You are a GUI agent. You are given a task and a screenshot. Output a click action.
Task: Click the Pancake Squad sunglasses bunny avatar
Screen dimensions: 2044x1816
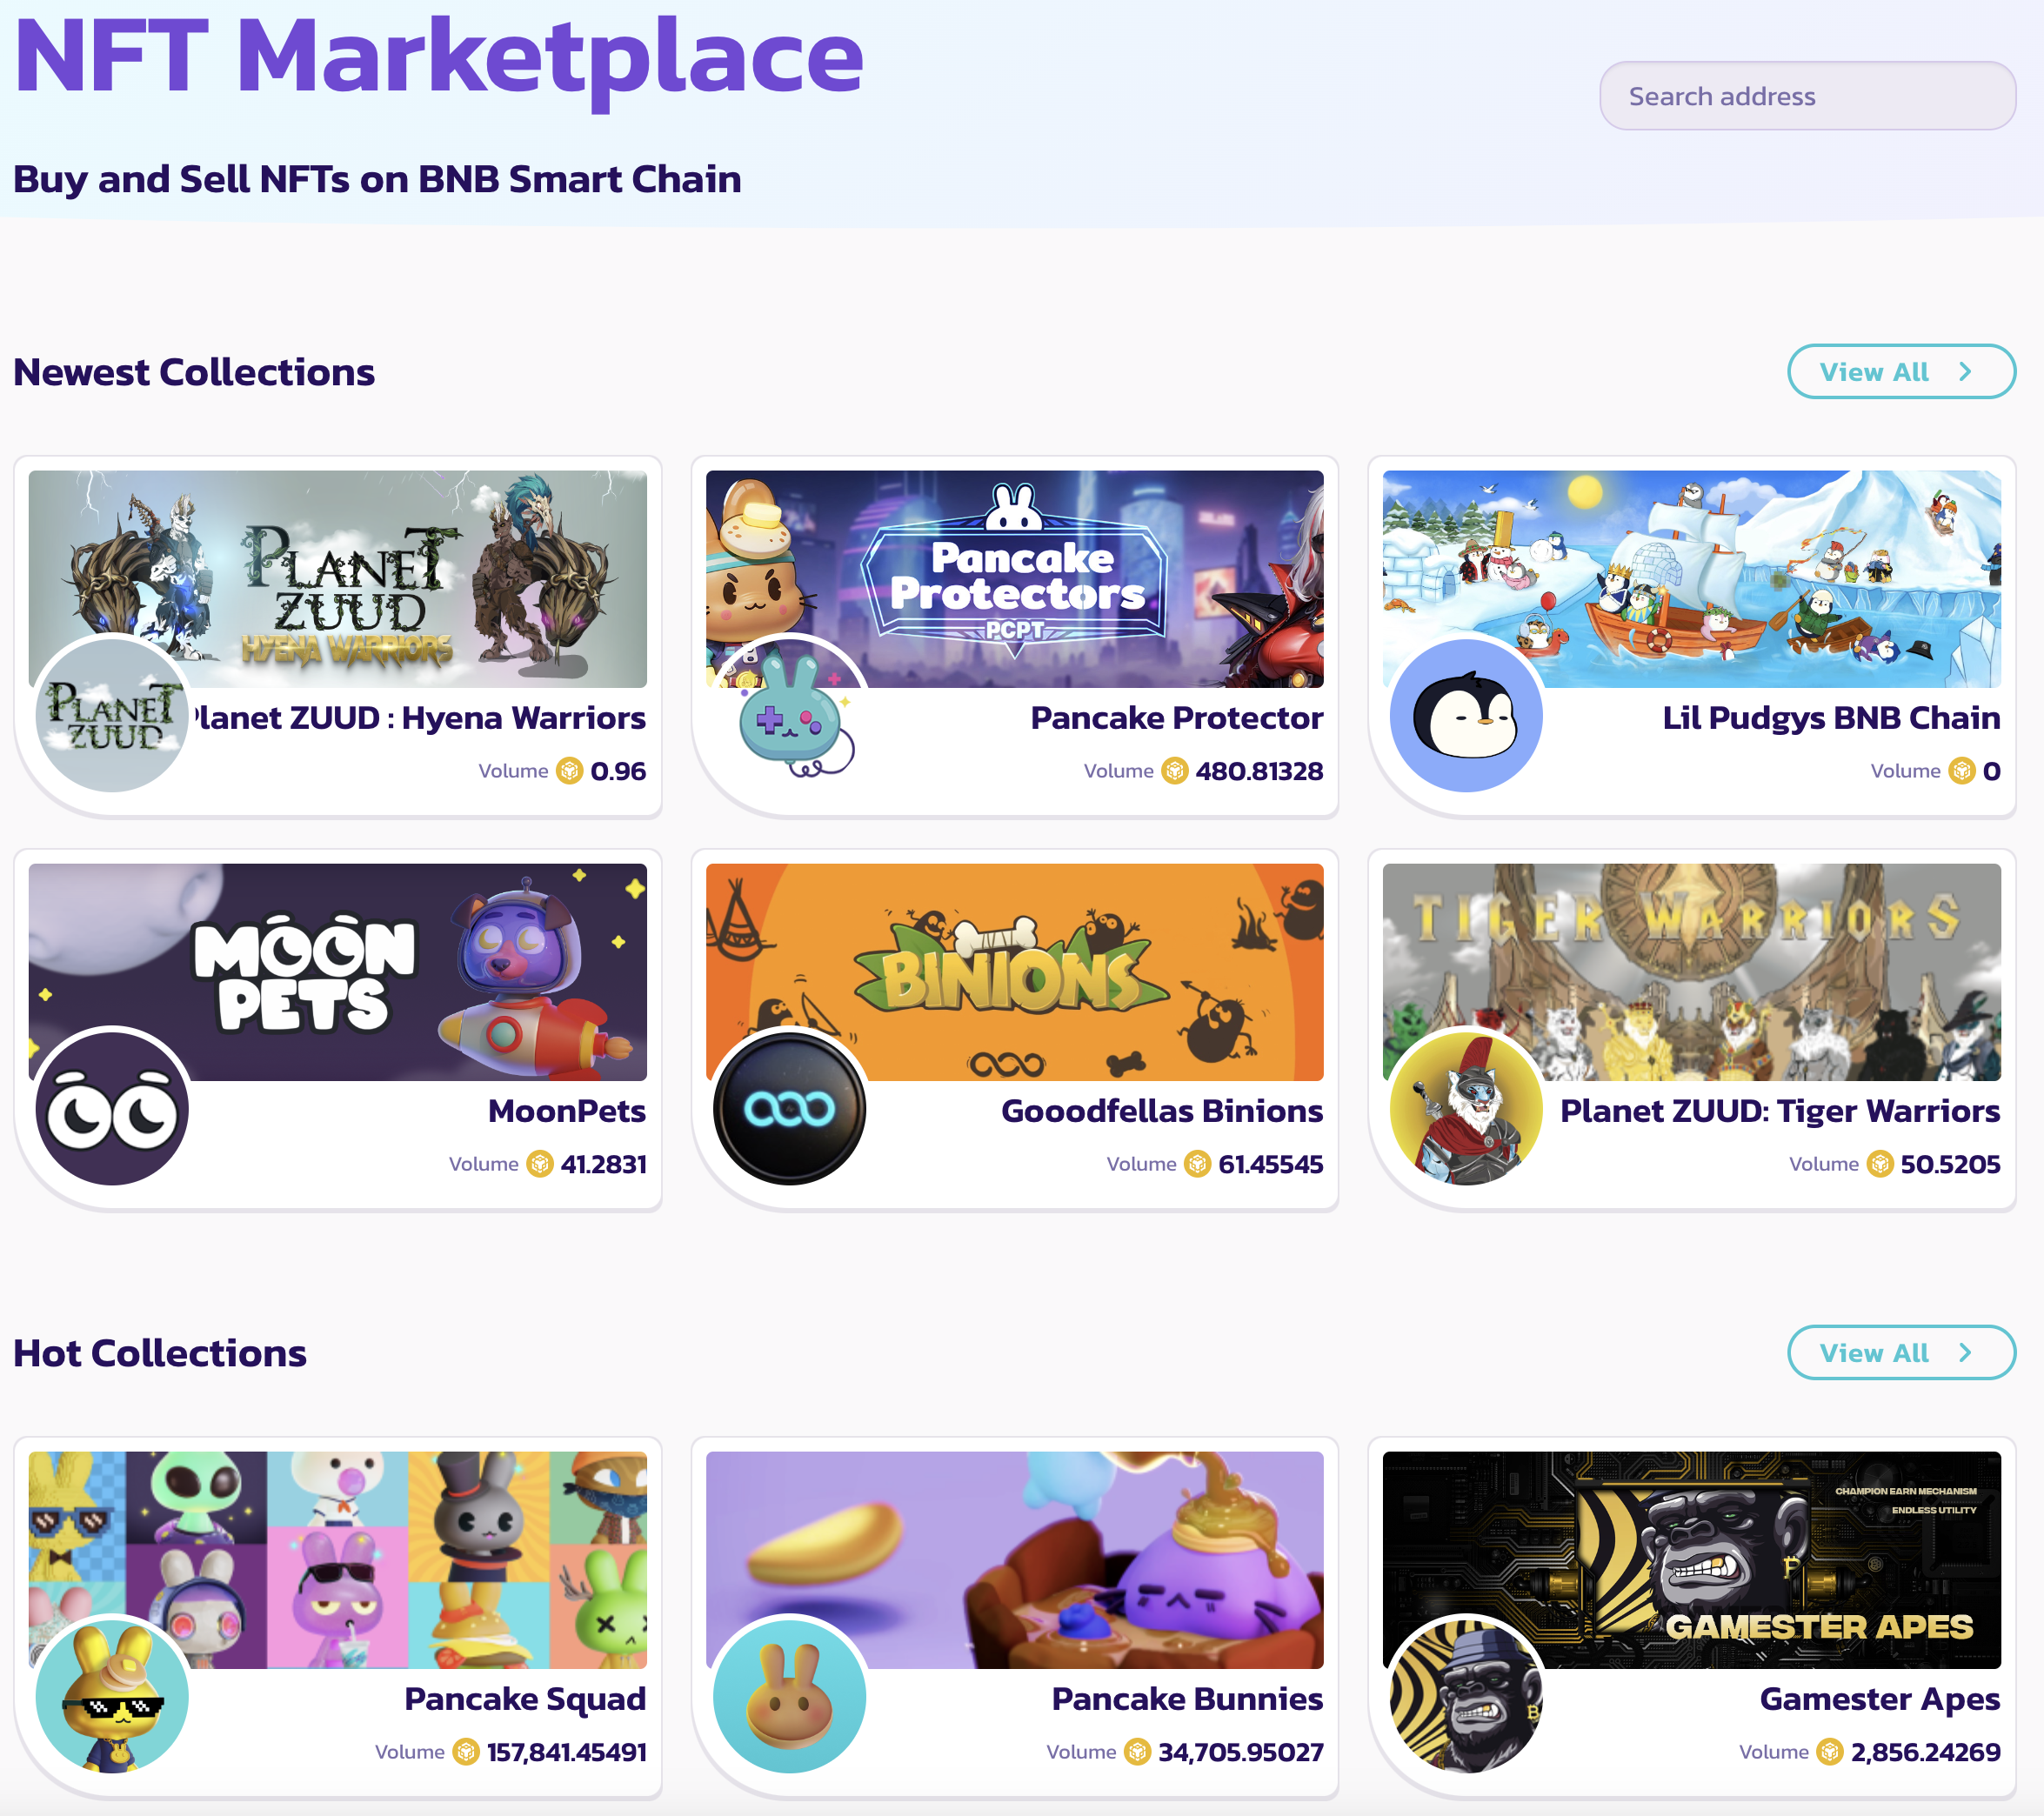[112, 1697]
